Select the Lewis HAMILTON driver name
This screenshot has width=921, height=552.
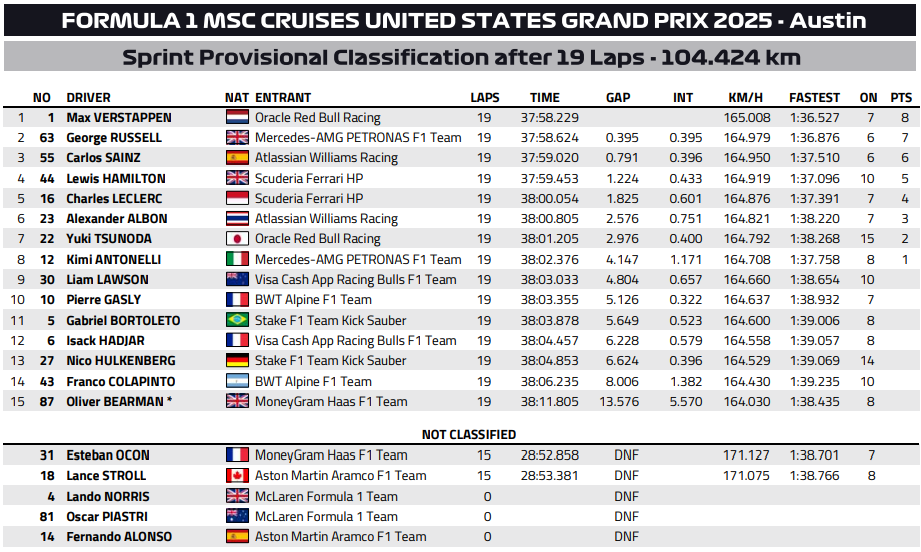(115, 178)
